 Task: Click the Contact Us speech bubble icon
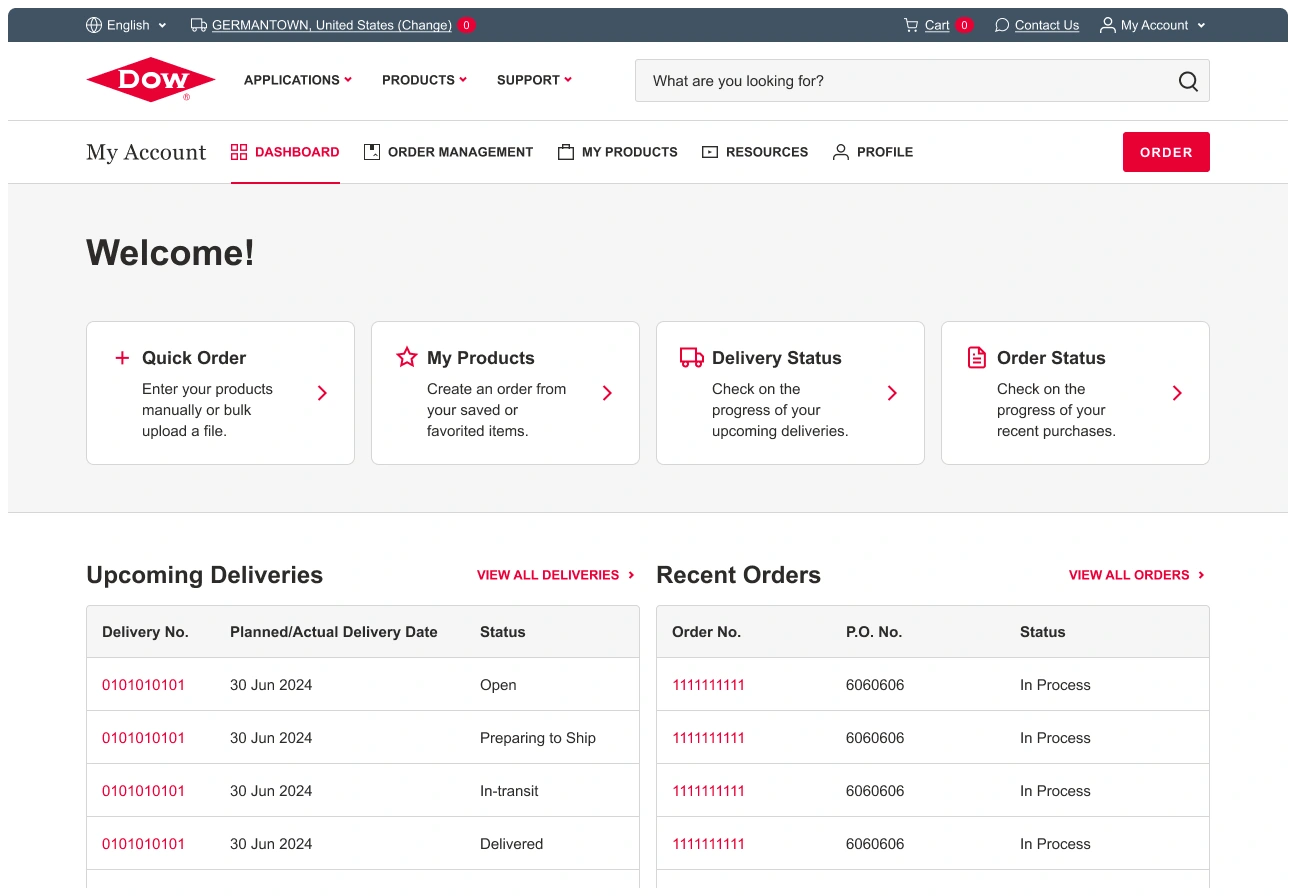1001,25
